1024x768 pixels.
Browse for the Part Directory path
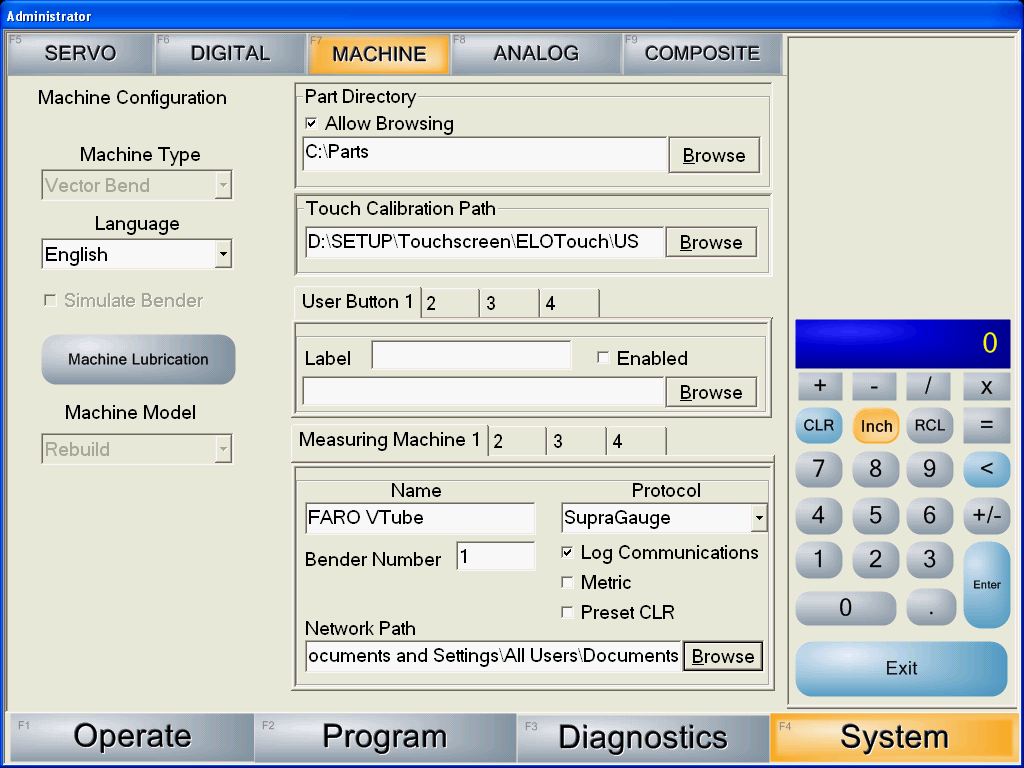[x=713, y=156]
